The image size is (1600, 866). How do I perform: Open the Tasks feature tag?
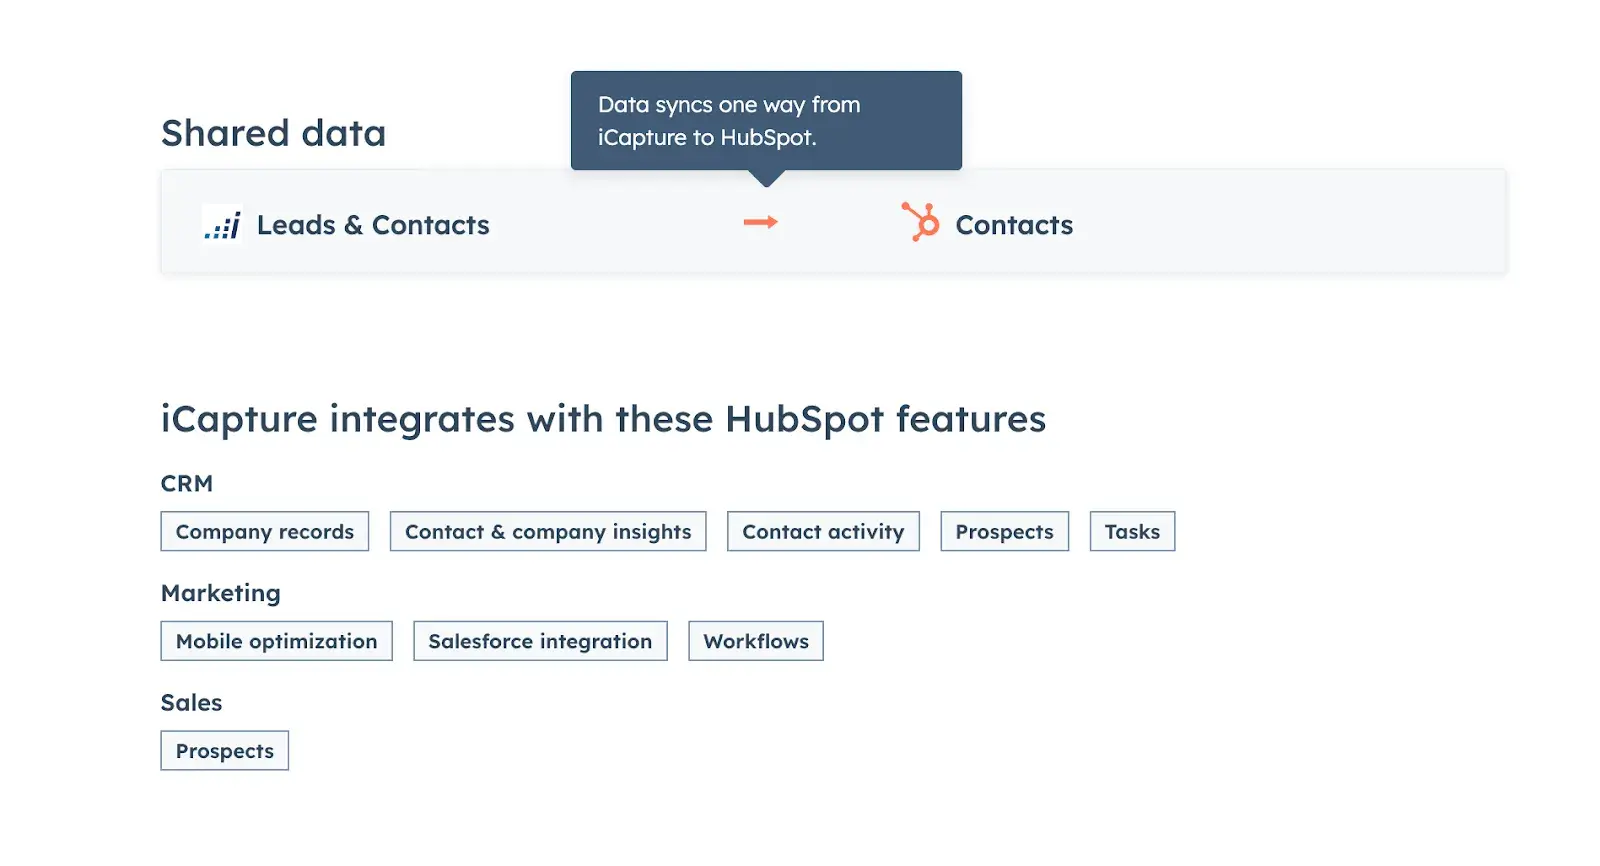1132,531
